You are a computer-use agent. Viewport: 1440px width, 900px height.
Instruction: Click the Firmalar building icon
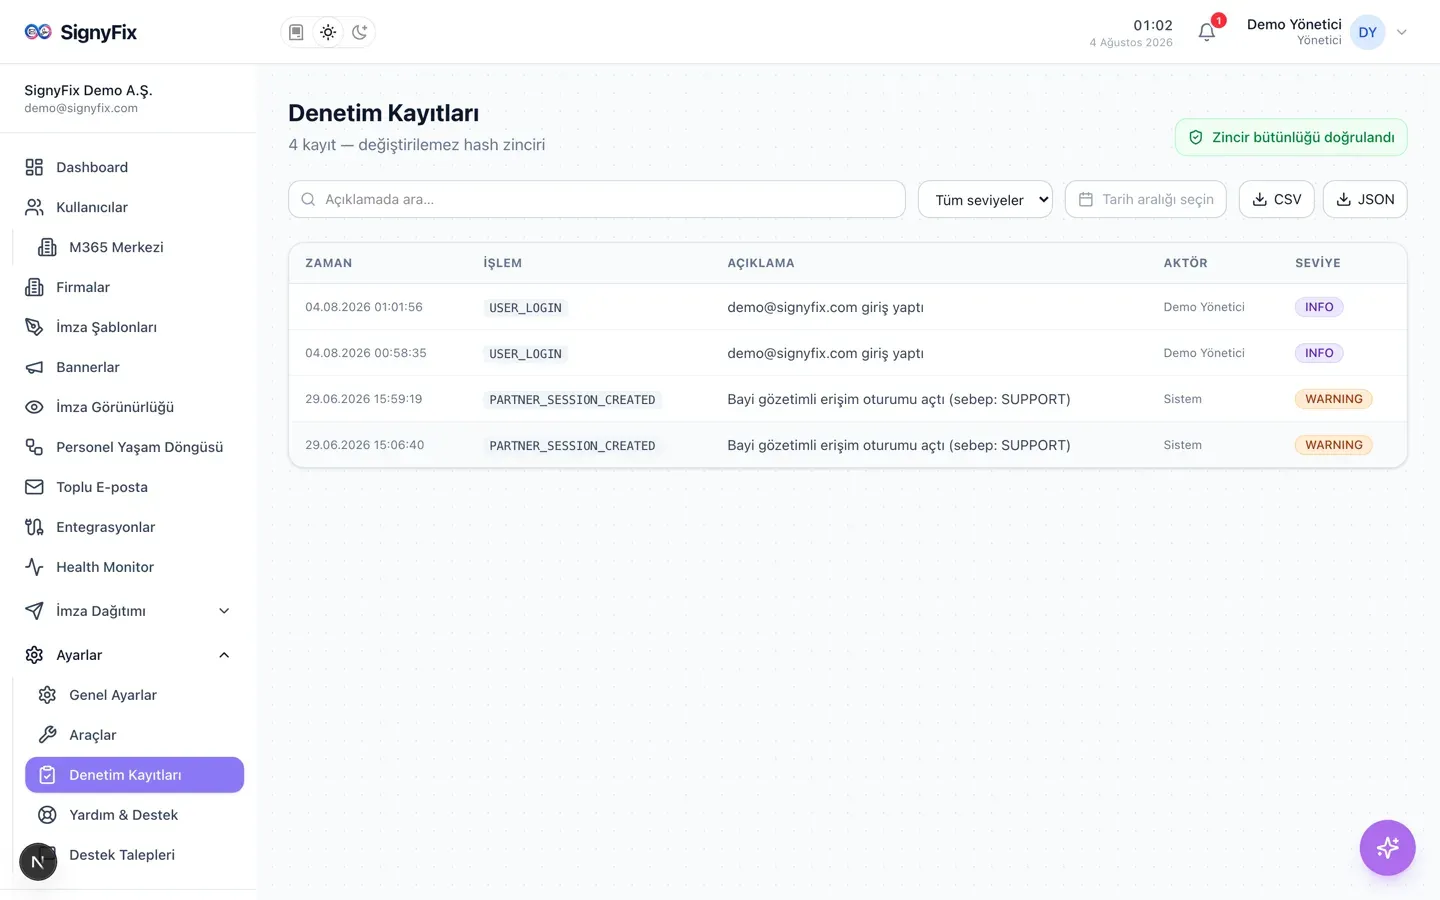(34, 287)
